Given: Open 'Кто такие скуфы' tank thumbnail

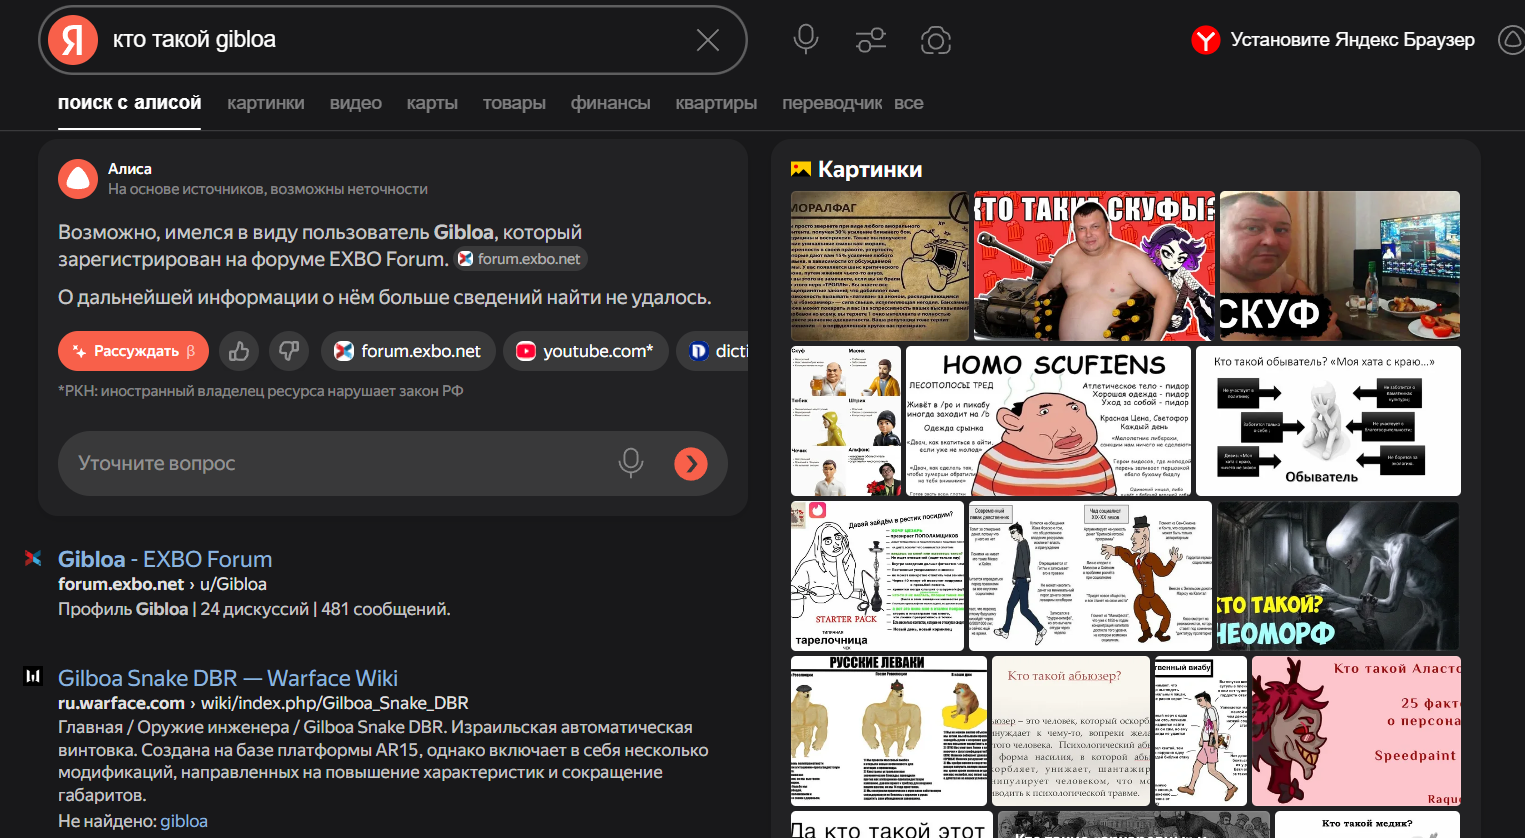Looking at the screenshot, I should coord(1094,266).
